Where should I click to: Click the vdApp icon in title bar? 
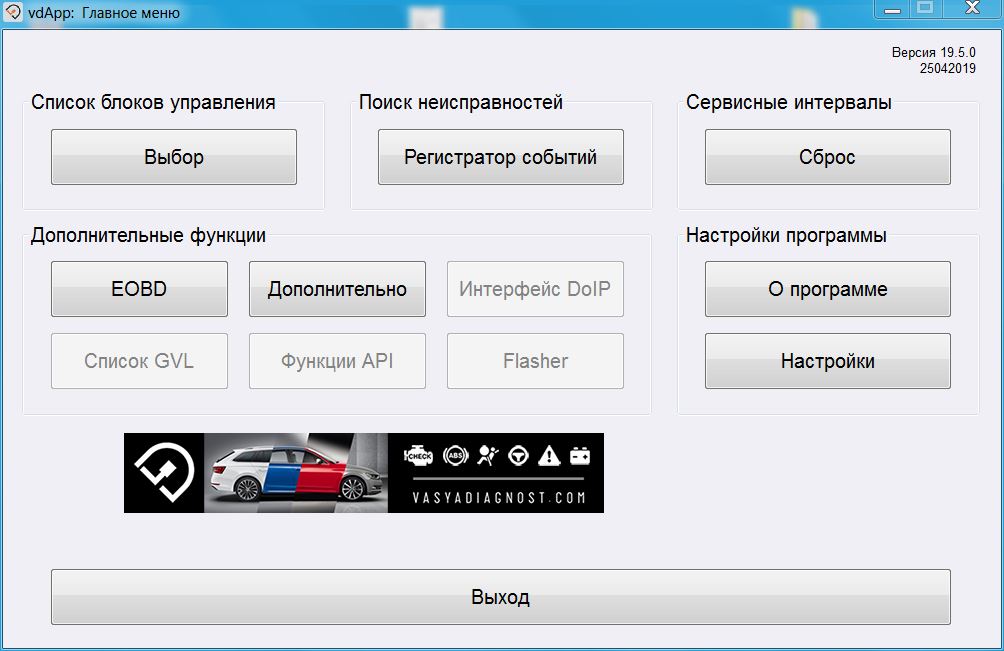(12, 12)
